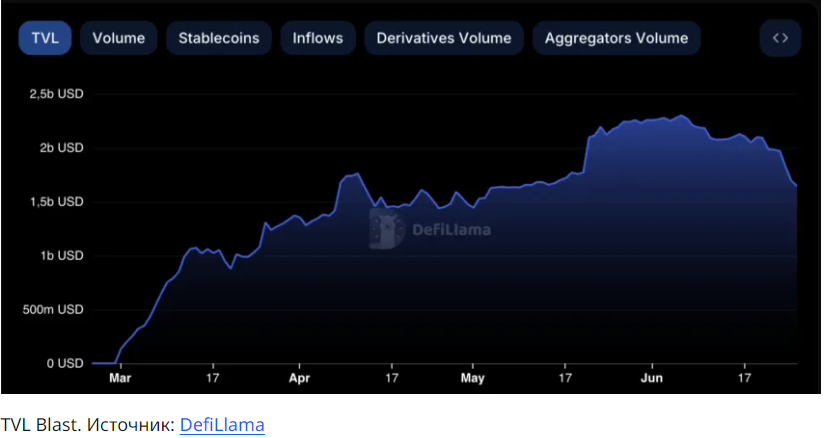Click the May date label

click(x=472, y=378)
